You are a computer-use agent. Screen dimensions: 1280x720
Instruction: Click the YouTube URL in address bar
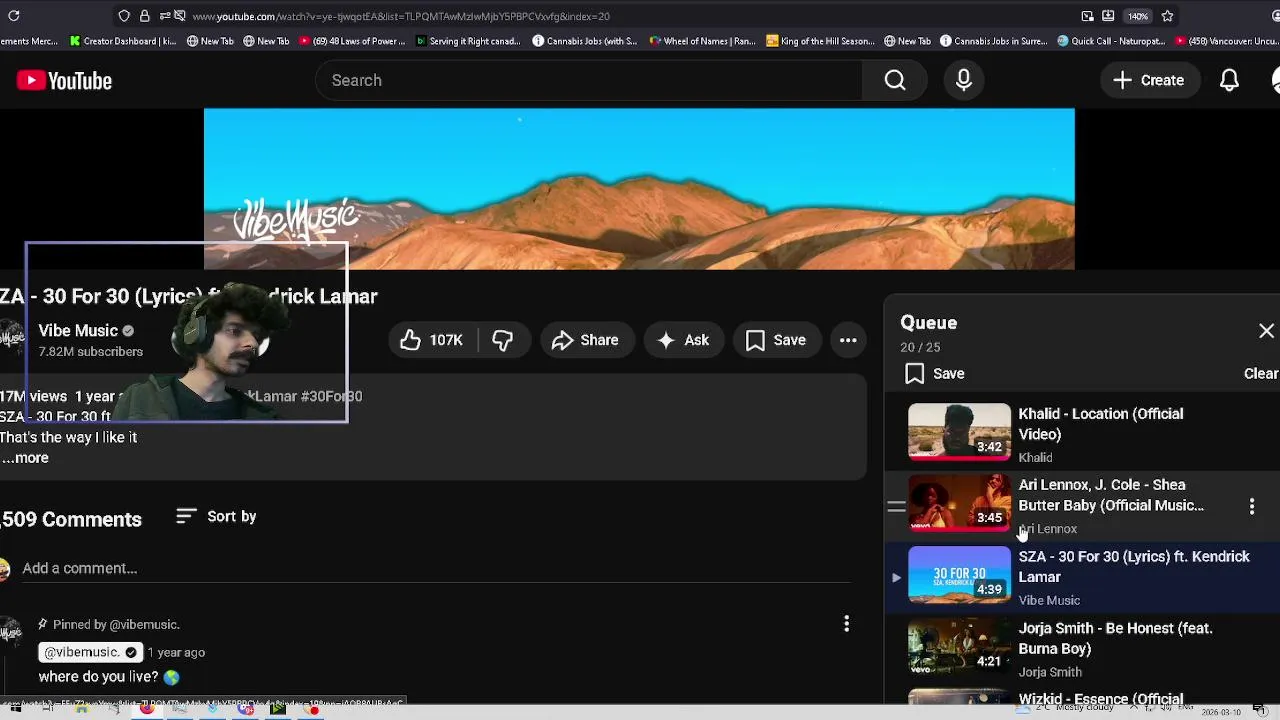[401, 16]
